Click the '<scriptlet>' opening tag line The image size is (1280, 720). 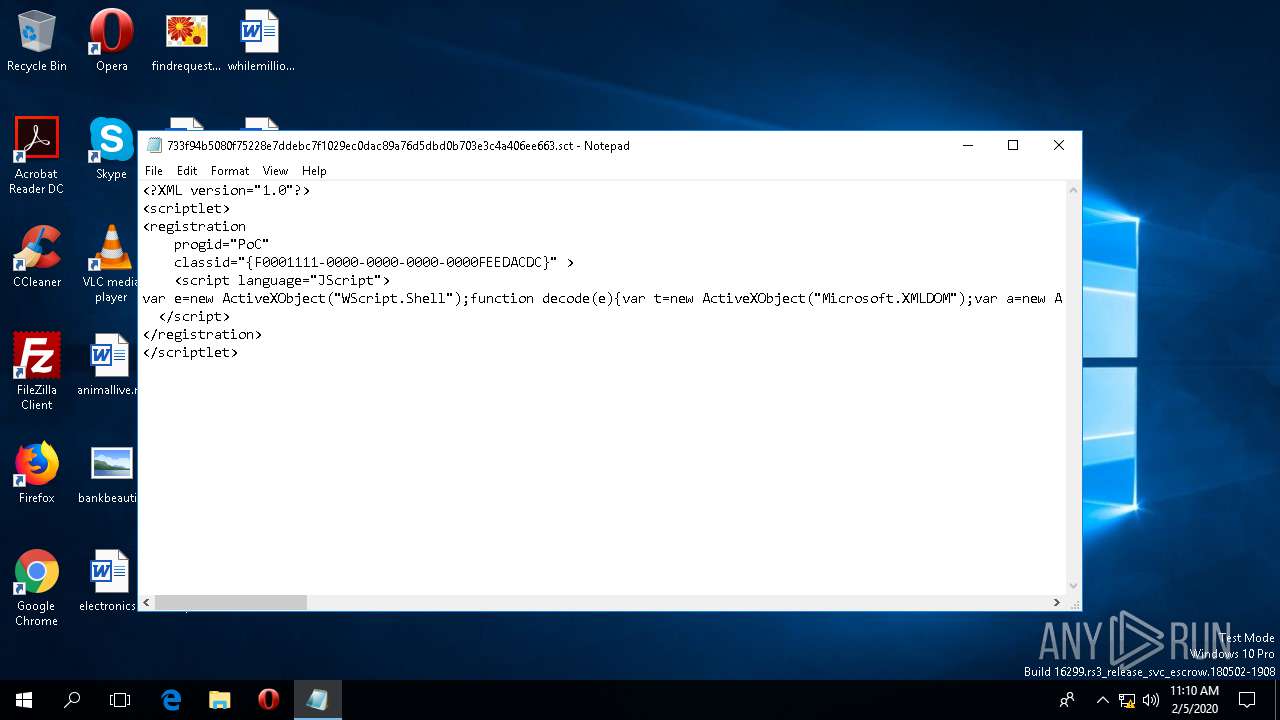186,208
